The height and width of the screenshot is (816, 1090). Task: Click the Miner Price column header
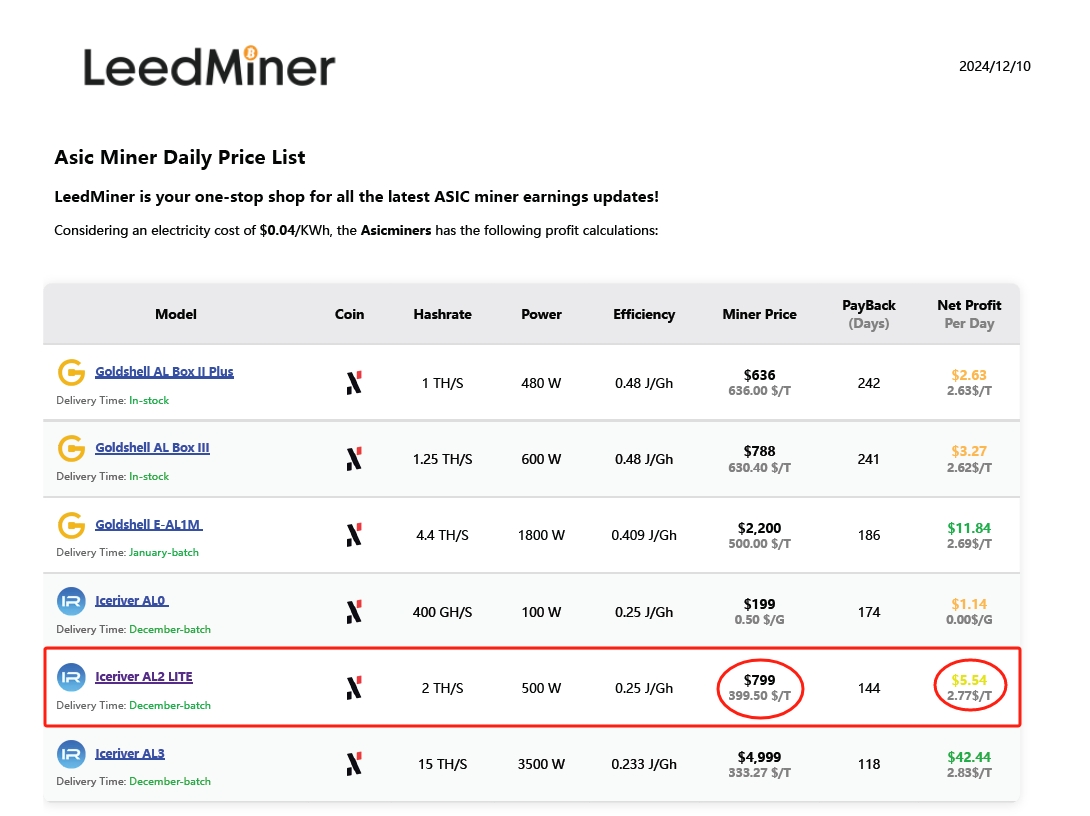coord(759,314)
